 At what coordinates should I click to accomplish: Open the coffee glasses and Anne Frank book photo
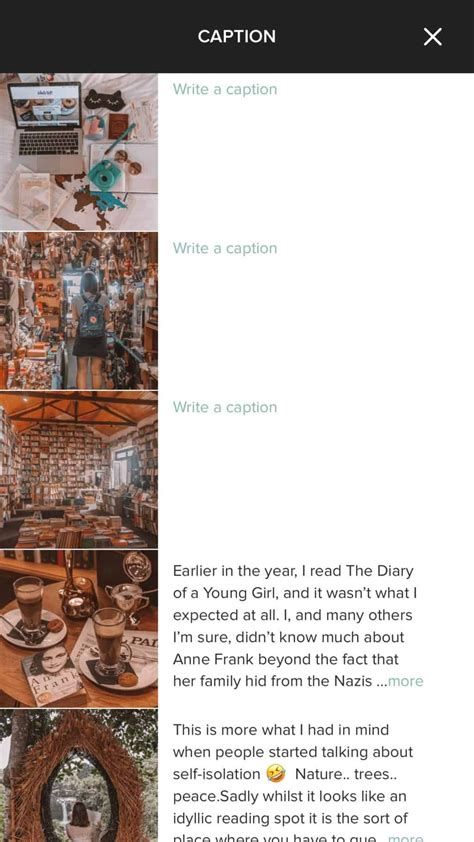(79, 629)
